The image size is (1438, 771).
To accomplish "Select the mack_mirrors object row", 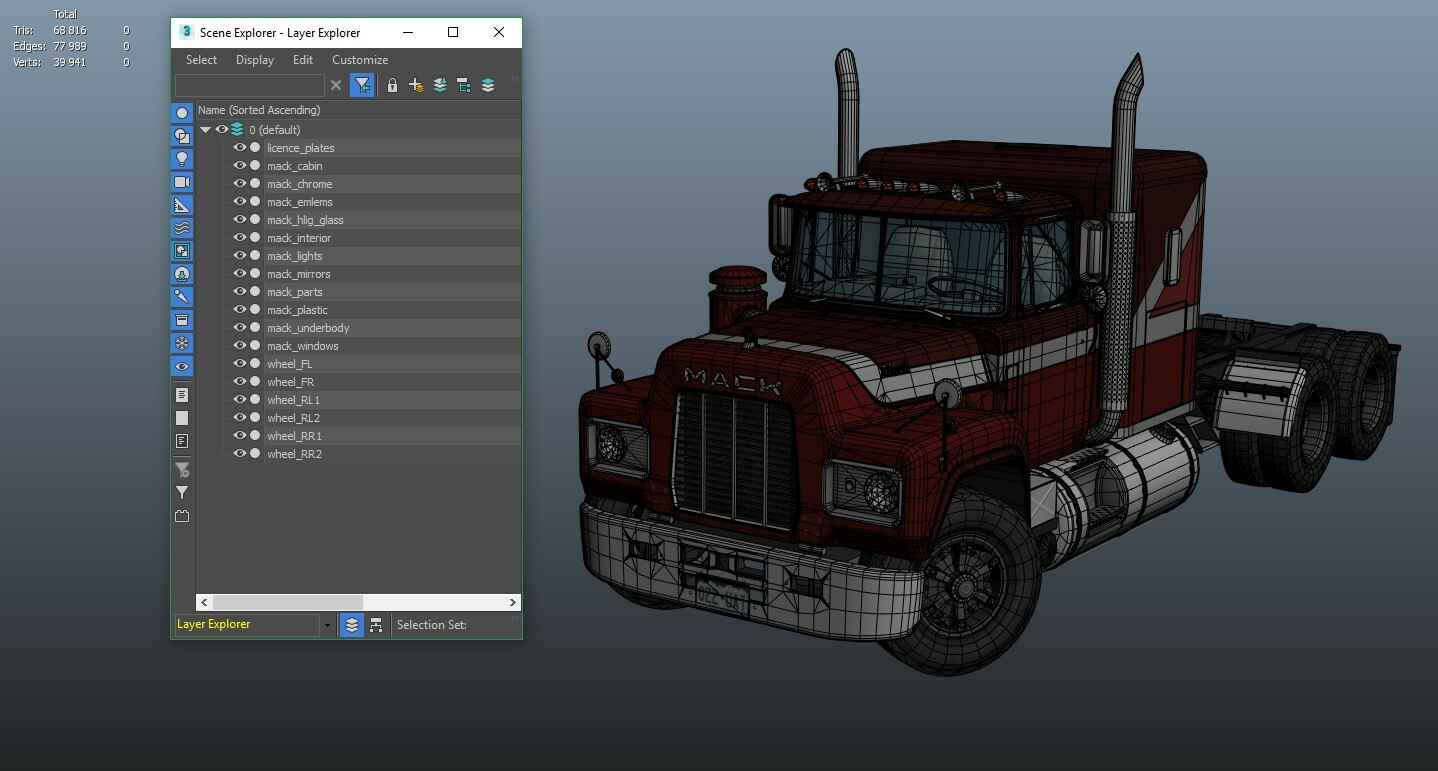I will point(358,274).
